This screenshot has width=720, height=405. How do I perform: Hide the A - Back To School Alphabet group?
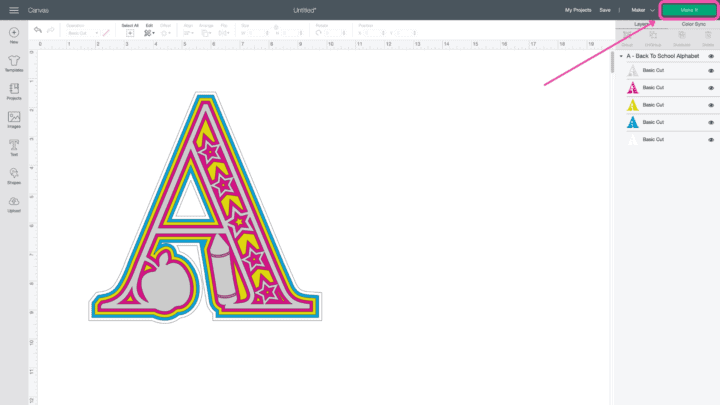(x=711, y=56)
